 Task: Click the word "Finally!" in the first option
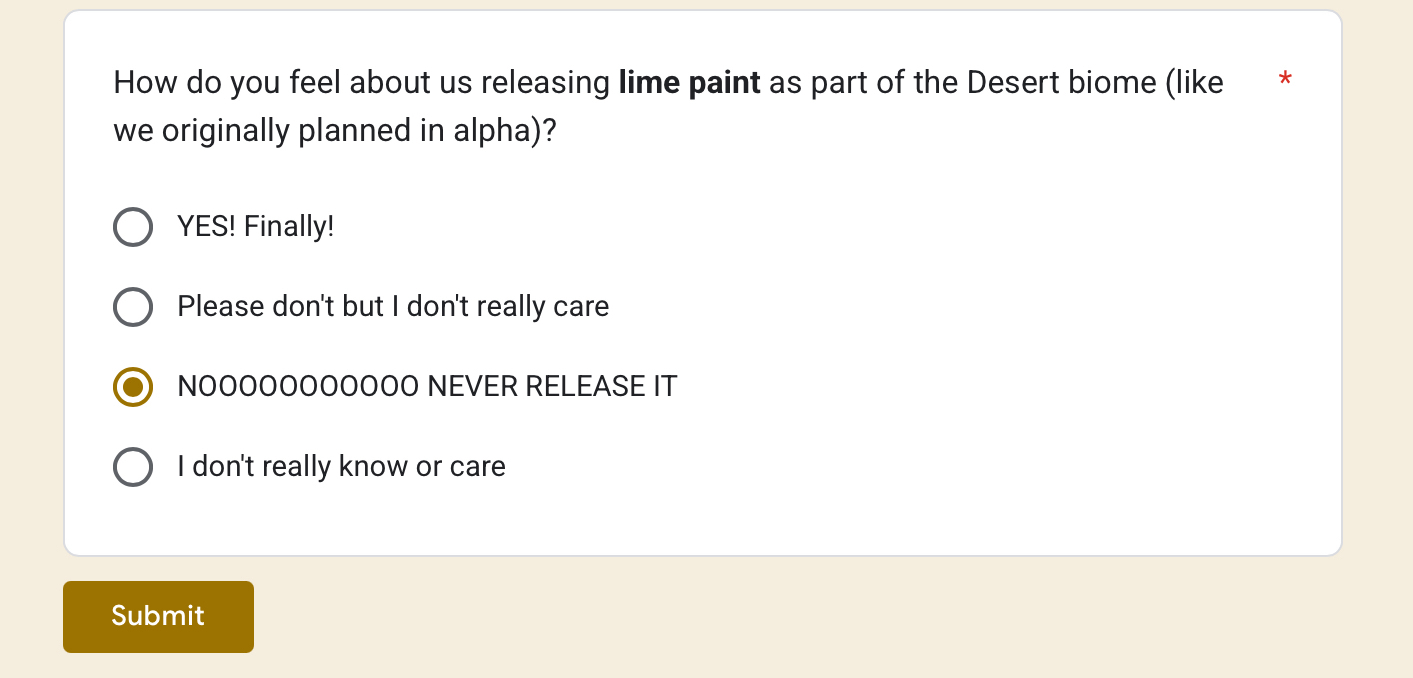tap(289, 227)
